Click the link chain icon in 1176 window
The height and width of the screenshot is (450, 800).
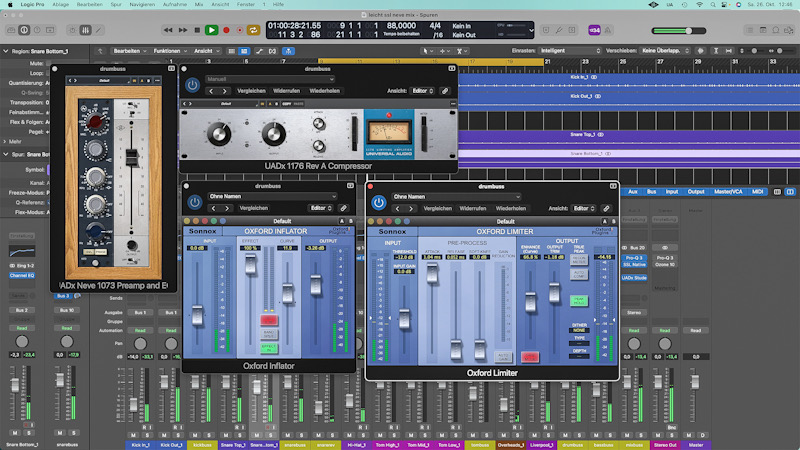(x=445, y=91)
